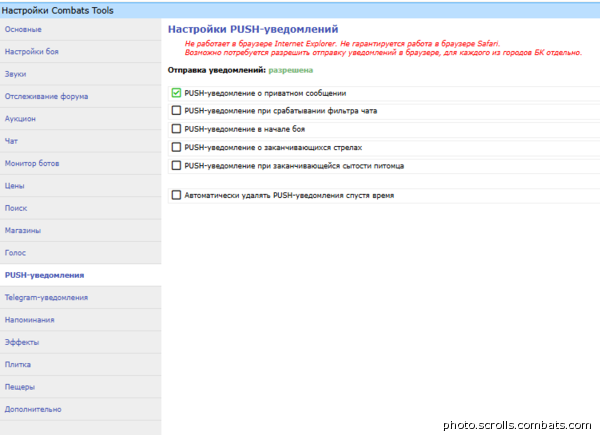Image resolution: width=600 pixels, height=435 pixels.
Task: Switch to Настройки боя section
Action: coord(32,51)
